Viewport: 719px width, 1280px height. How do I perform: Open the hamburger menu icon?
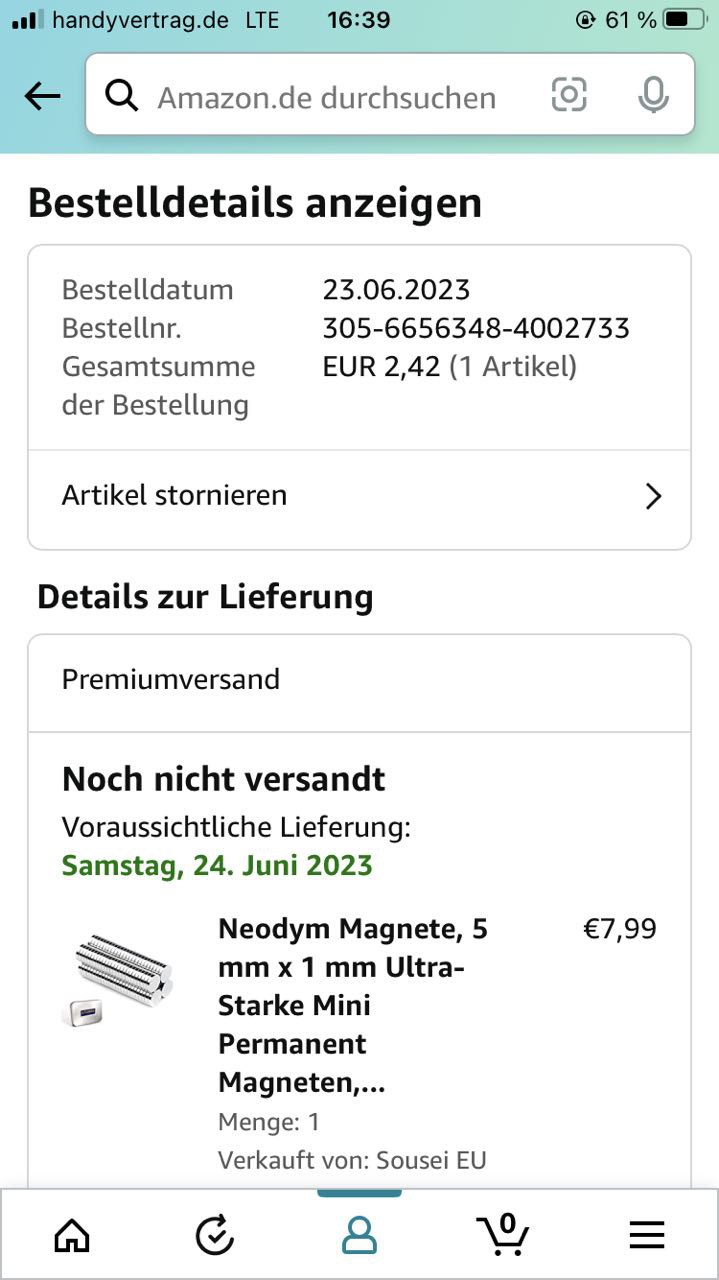pos(647,1236)
